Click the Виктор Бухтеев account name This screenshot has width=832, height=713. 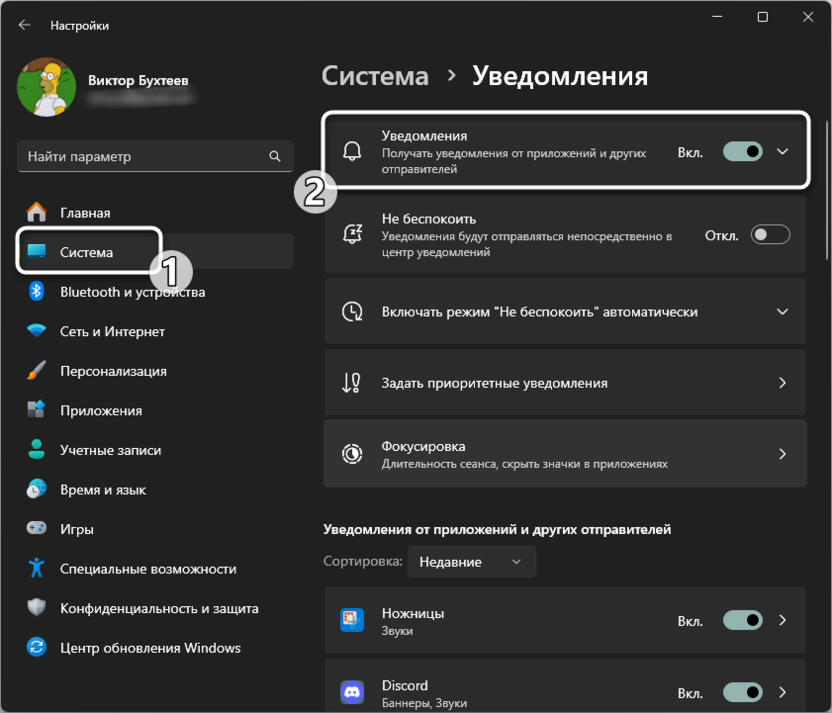click(x=138, y=80)
